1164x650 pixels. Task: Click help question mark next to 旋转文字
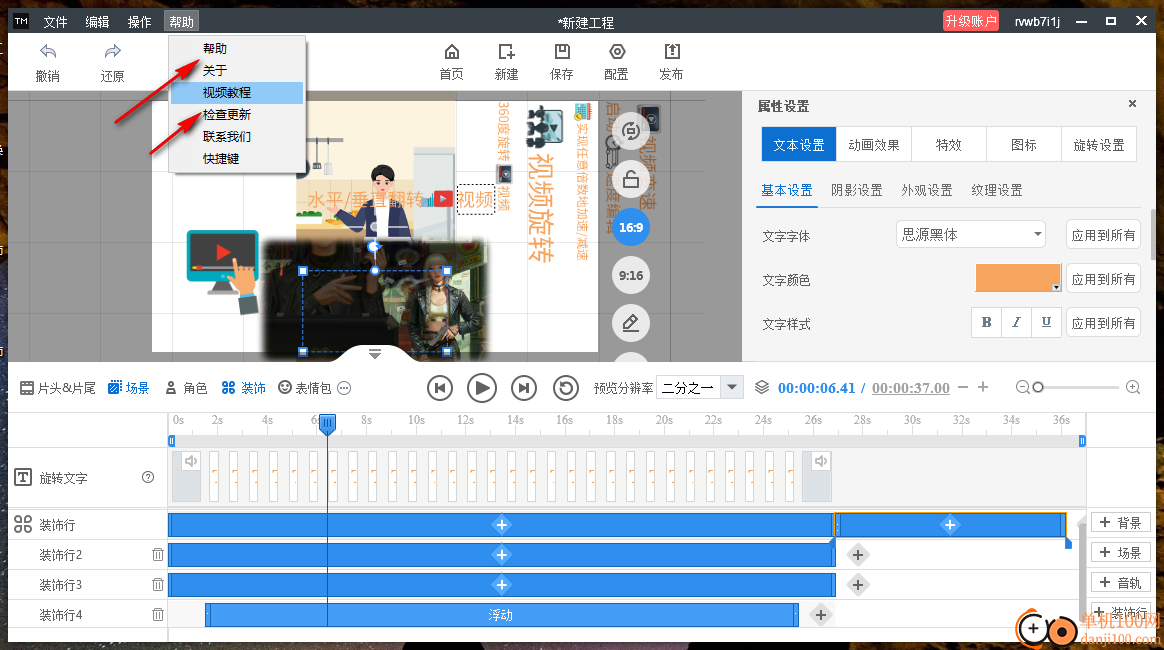(148, 477)
